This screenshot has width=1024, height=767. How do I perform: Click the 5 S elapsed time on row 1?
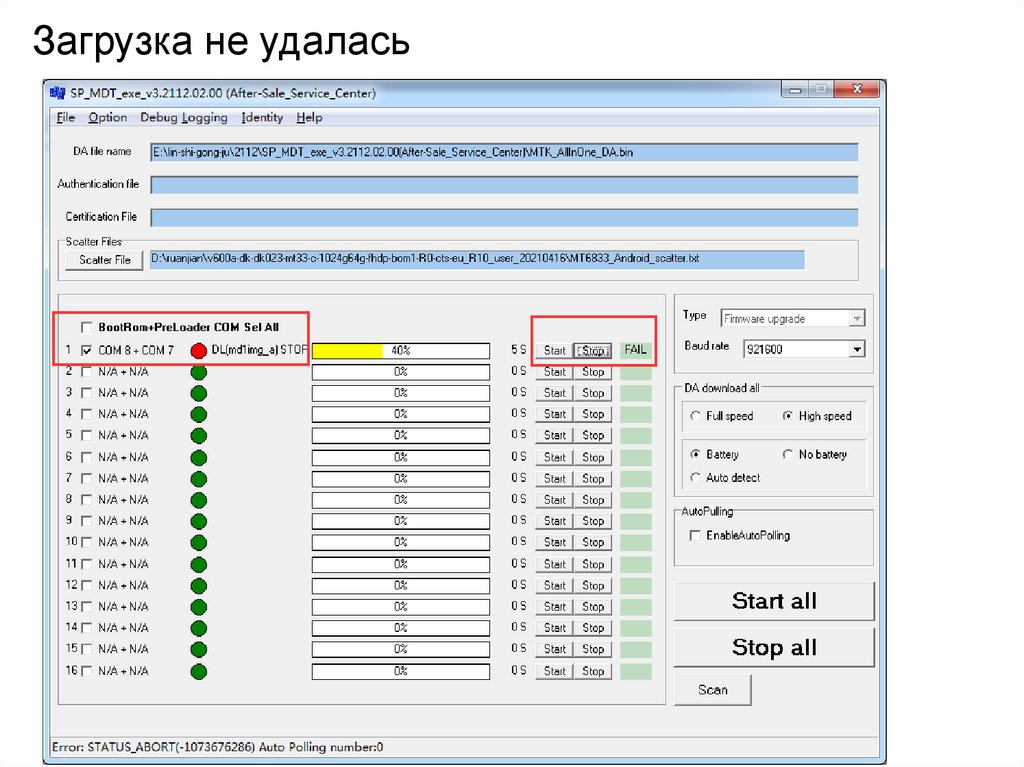[x=519, y=350]
